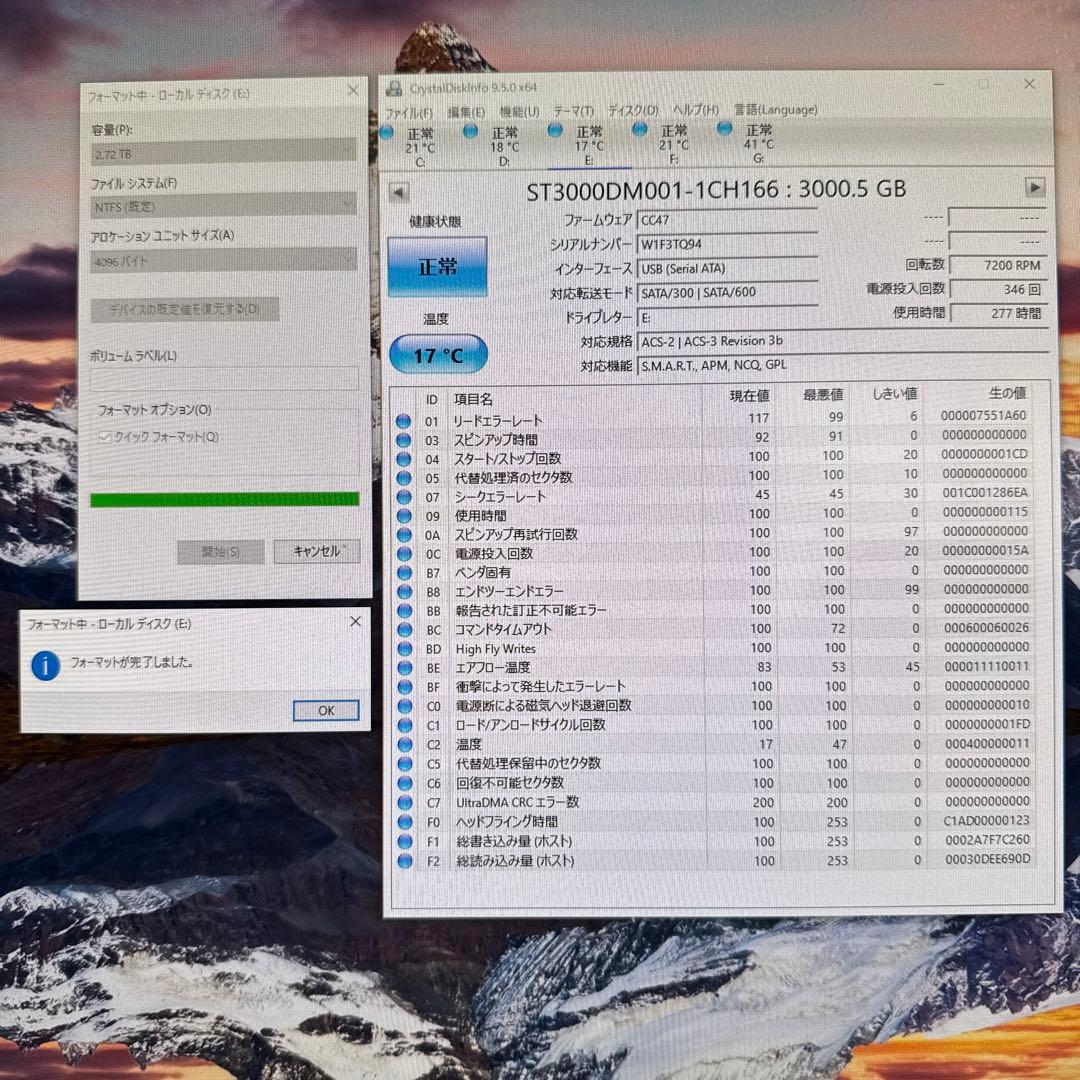The height and width of the screenshot is (1080, 1080).
Task: Select the 回復不可能セクタ数 row name
Action: [510, 783]
